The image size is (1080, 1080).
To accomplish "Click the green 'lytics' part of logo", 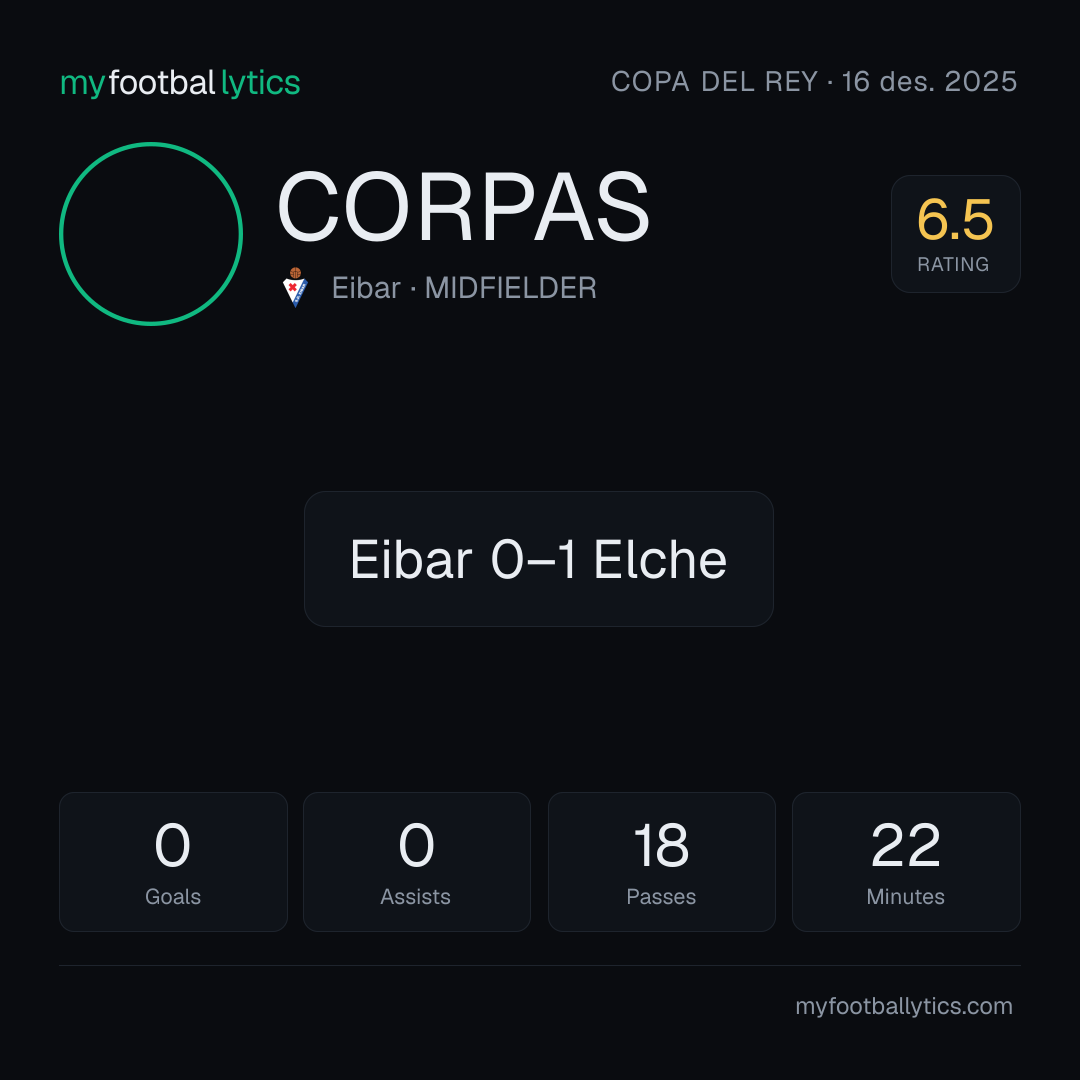I will pos(260,83).
